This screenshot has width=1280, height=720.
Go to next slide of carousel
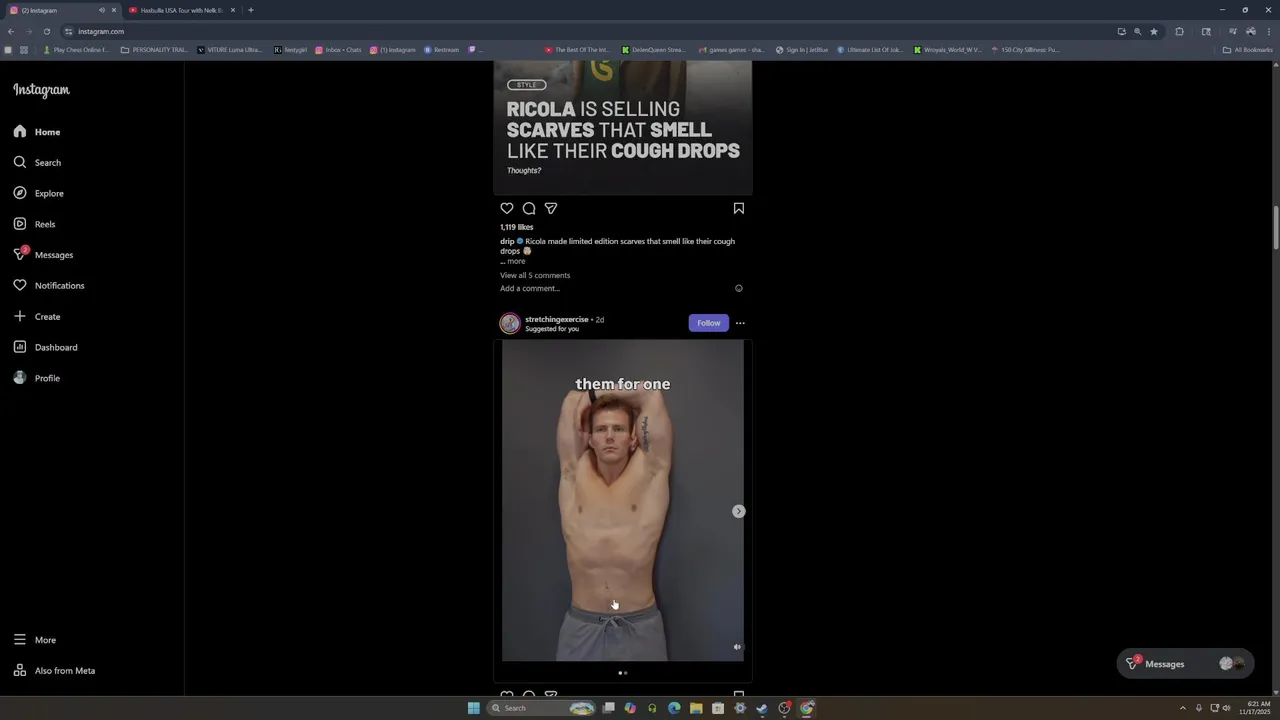[x=739, y=511]
